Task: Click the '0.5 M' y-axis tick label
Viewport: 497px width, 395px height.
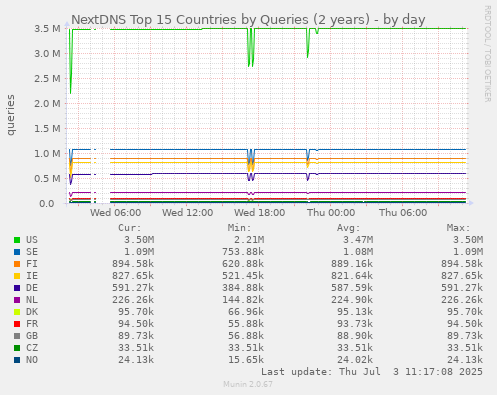Action: click(47, 178)
